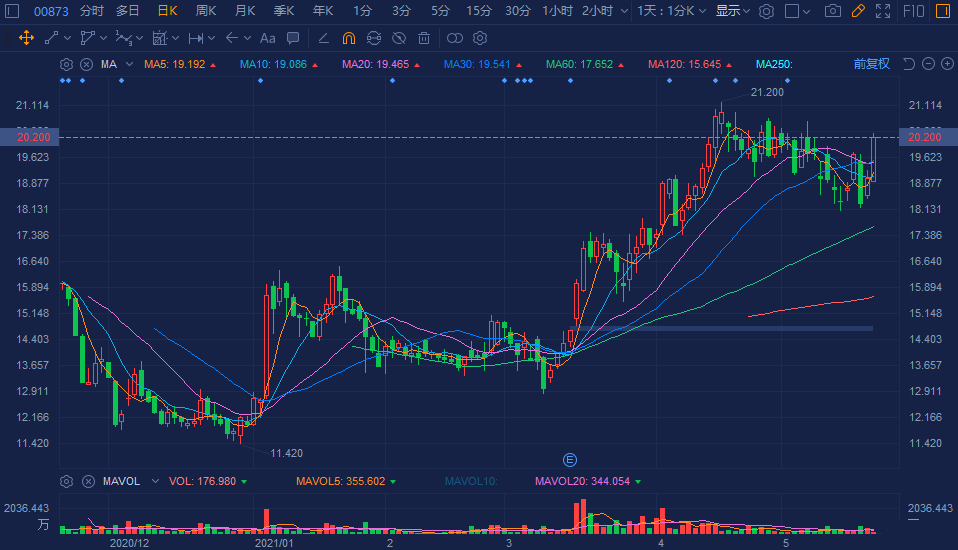Screen dimensions: 958x550
Task: Click the screenshot camera icon
Action: tap(832, 11)
